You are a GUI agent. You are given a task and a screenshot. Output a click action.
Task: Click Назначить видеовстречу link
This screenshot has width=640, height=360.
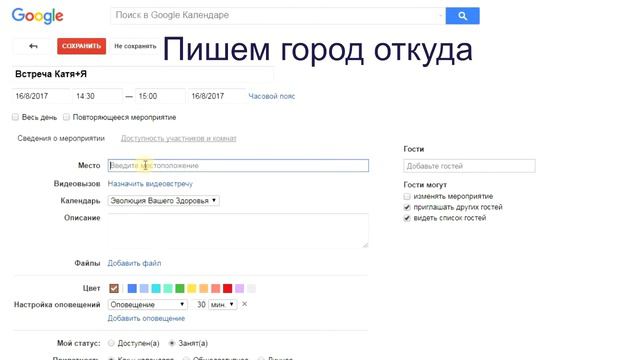[x=150, y=184]
